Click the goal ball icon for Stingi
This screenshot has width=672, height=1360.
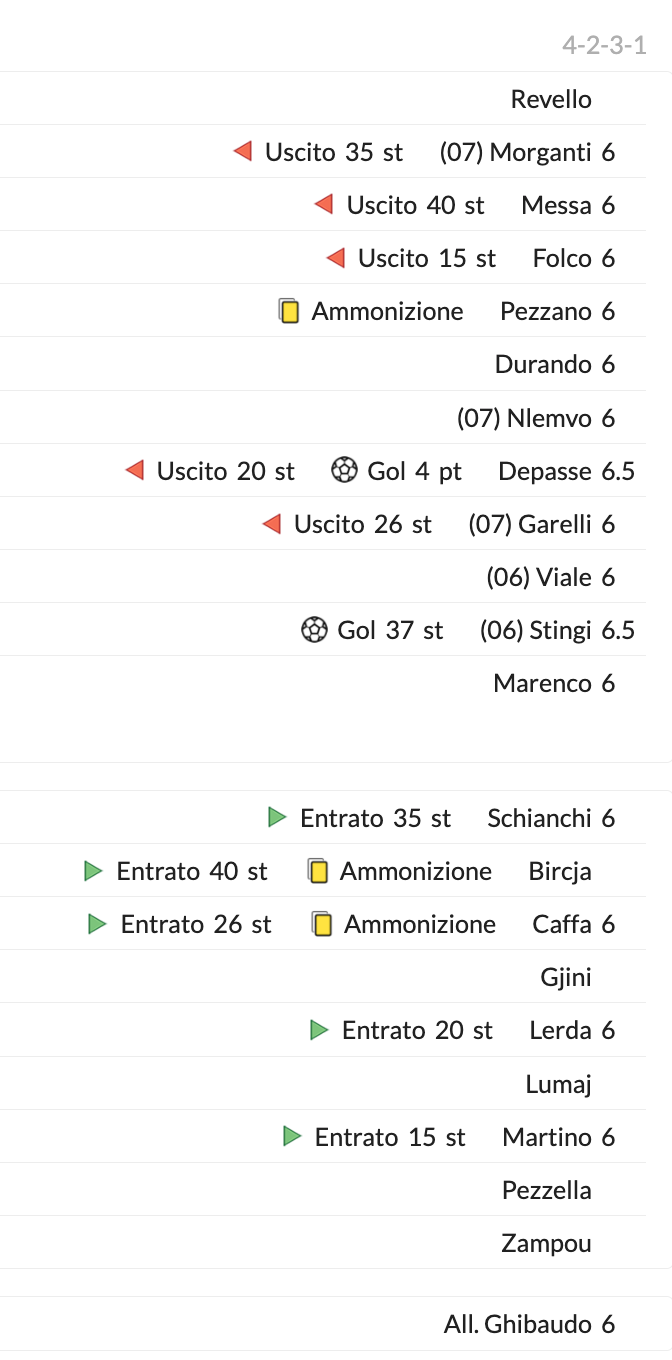[314, 630]
